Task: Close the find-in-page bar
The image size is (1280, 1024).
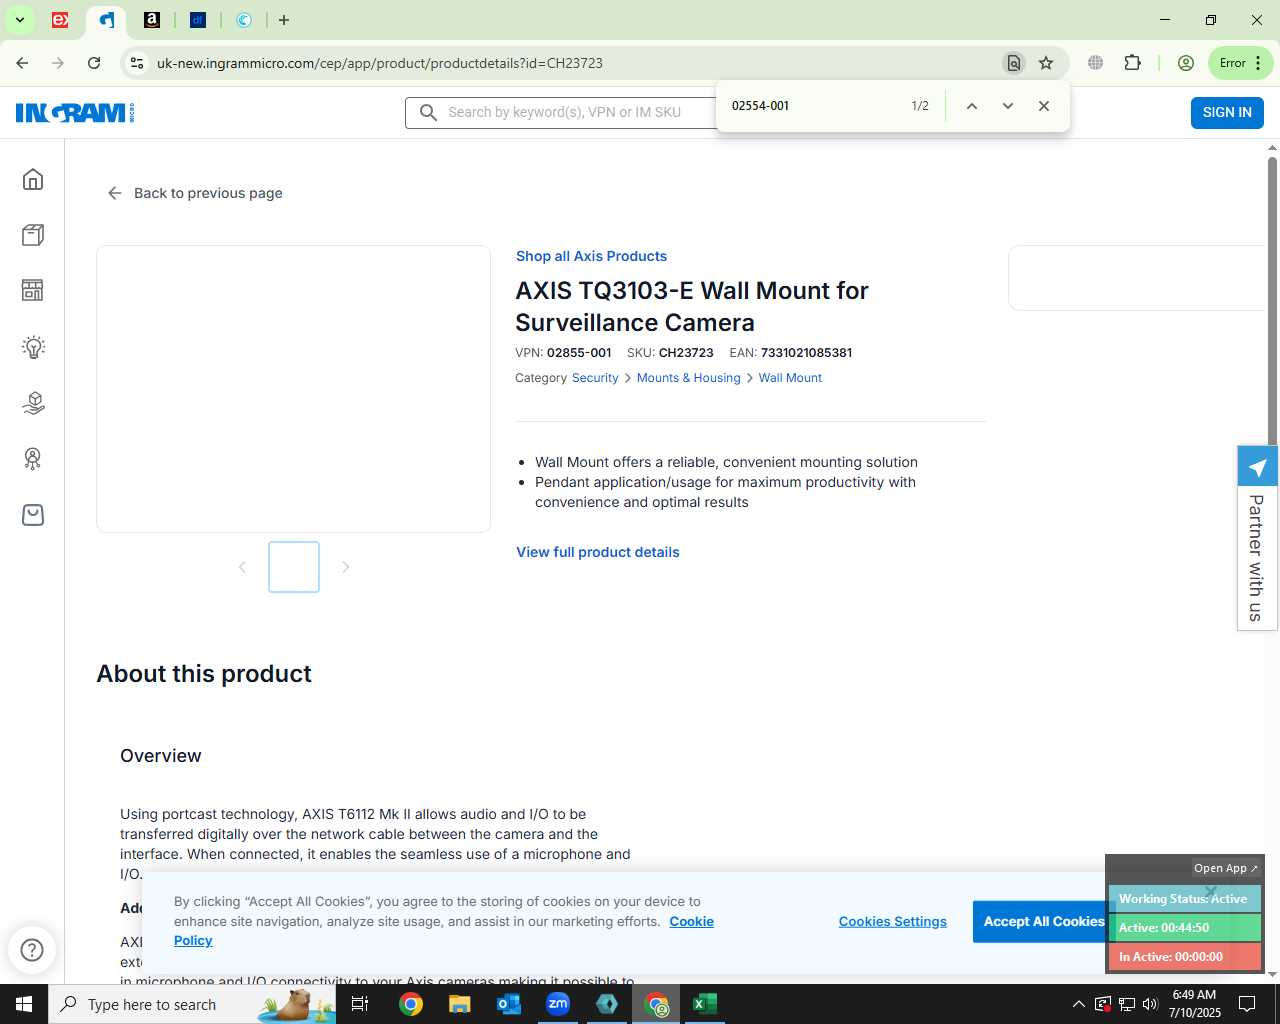Action: [1044, 106]
